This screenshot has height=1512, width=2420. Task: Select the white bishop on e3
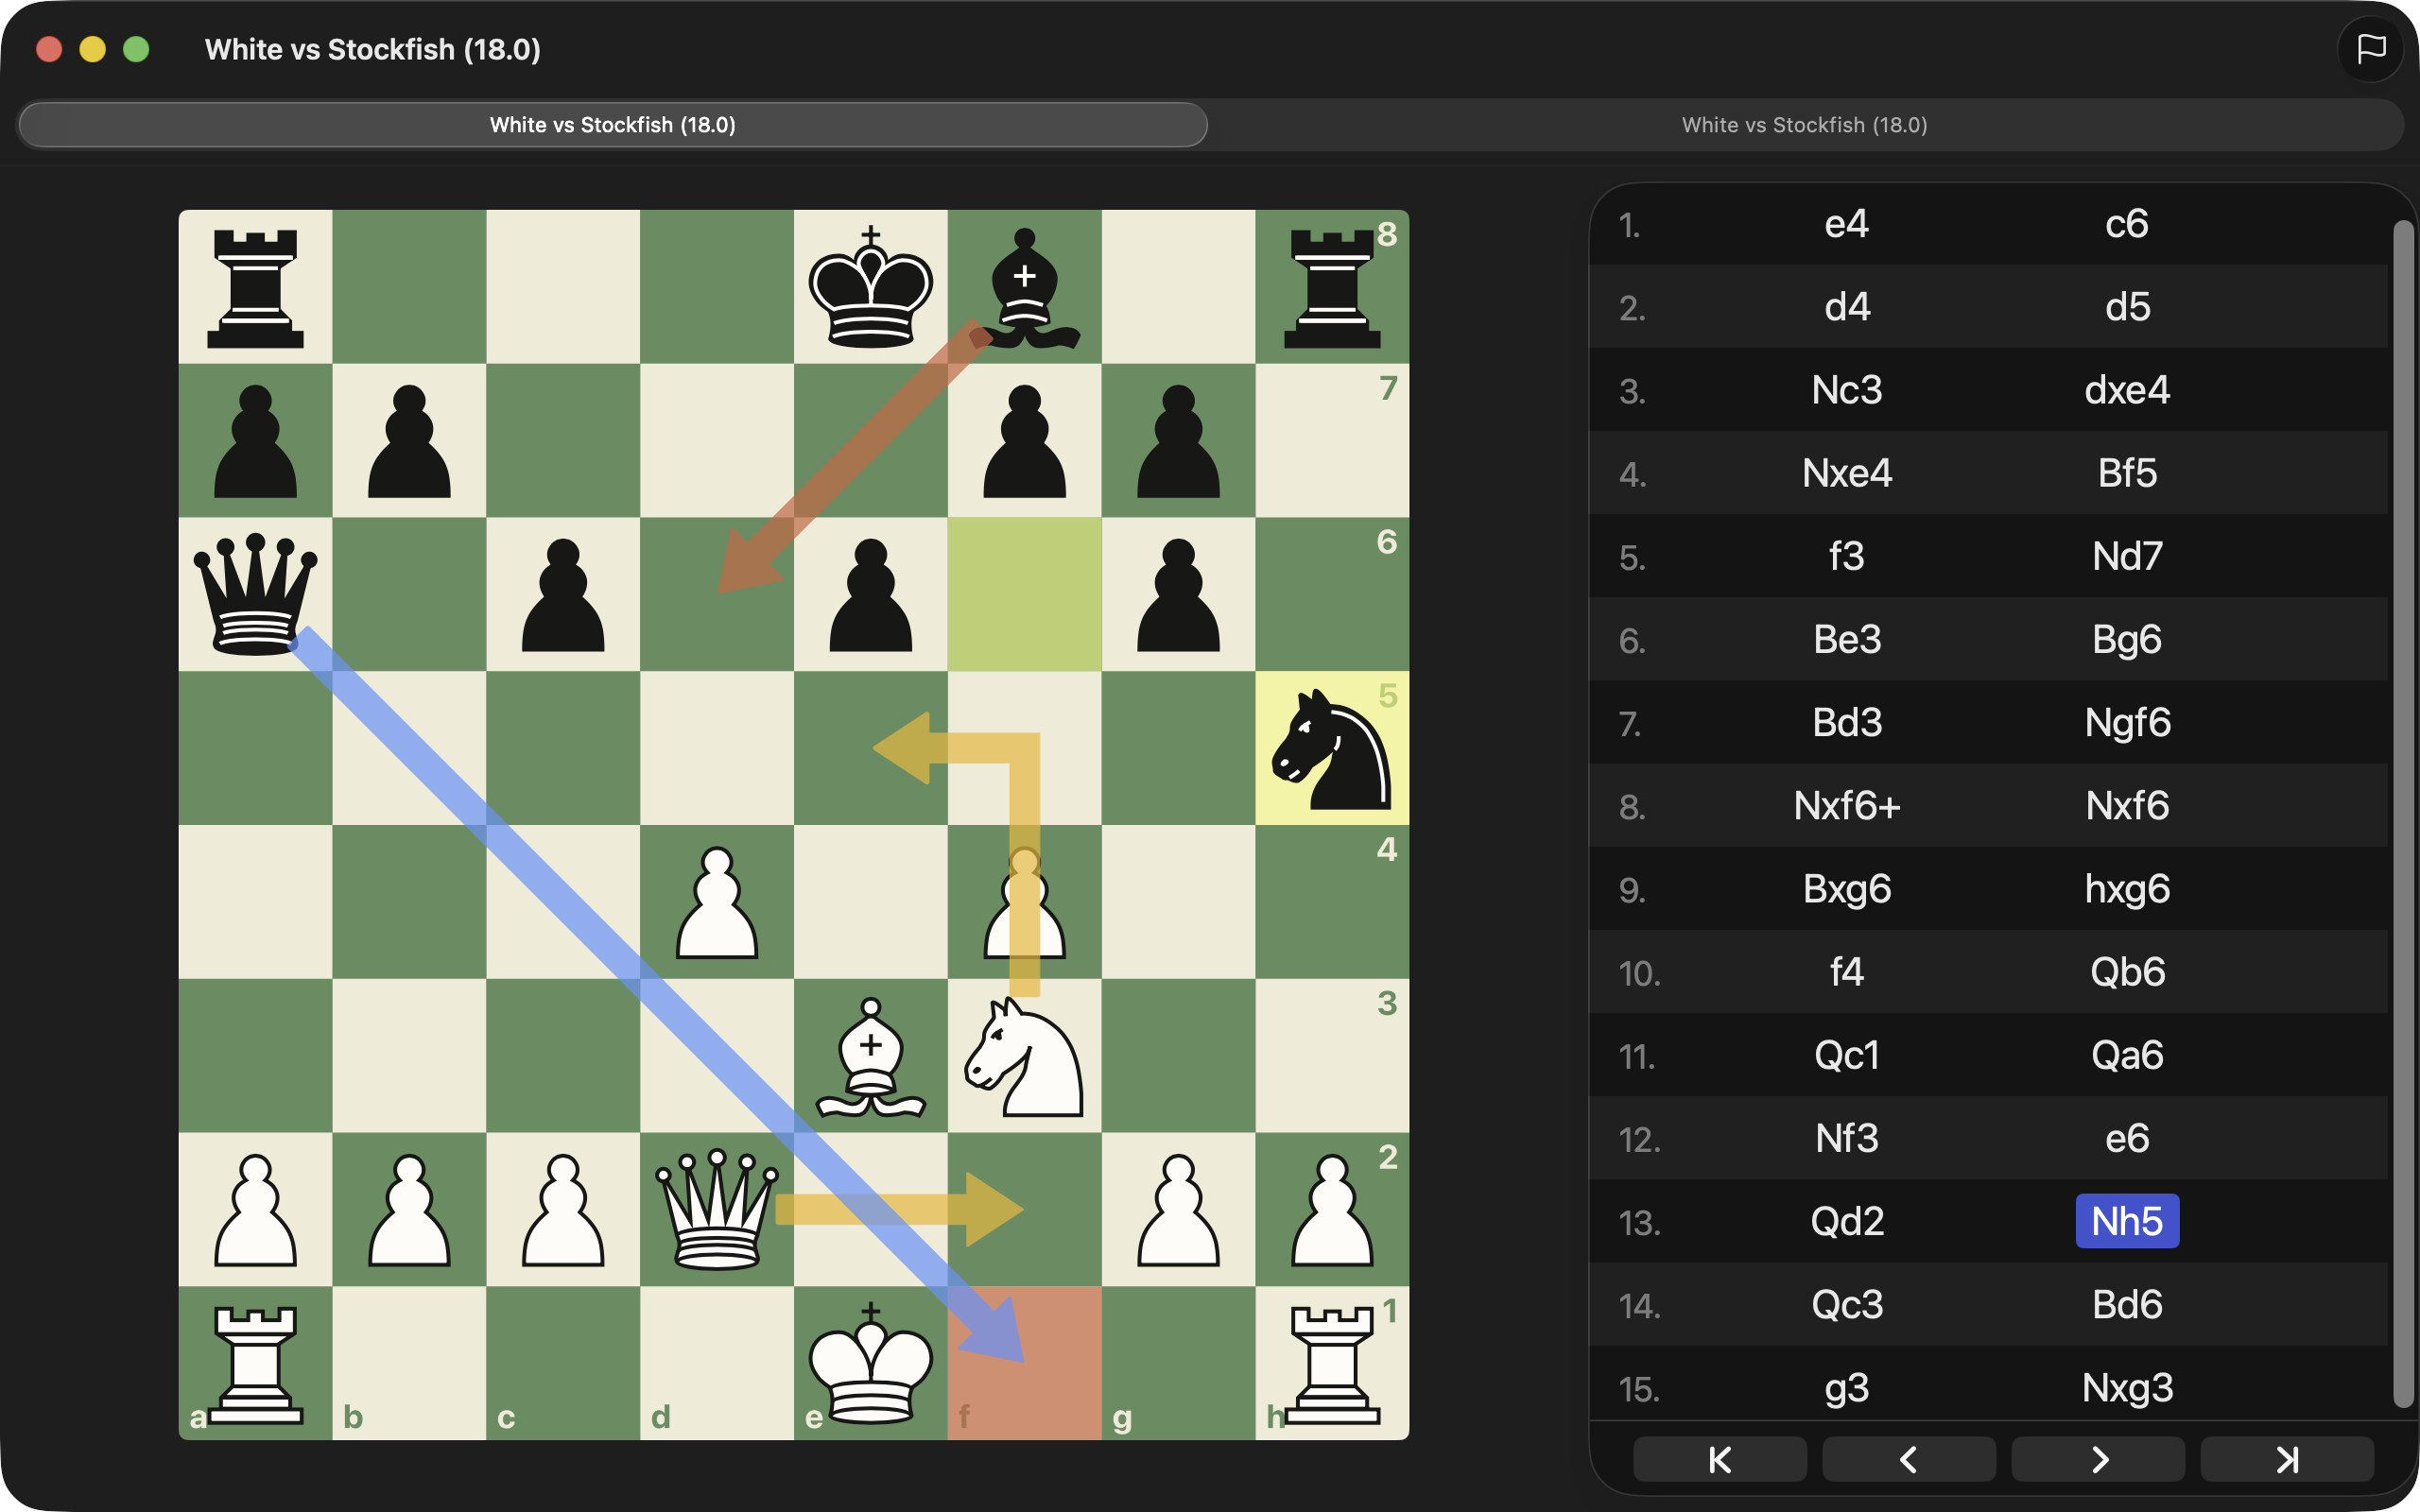coord(870,1056)
